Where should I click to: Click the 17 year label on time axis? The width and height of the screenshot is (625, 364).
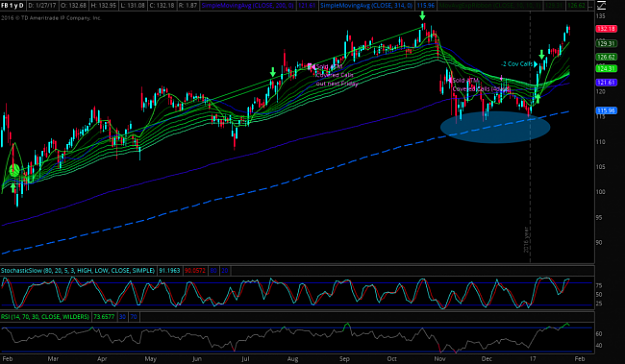point(532,359)
